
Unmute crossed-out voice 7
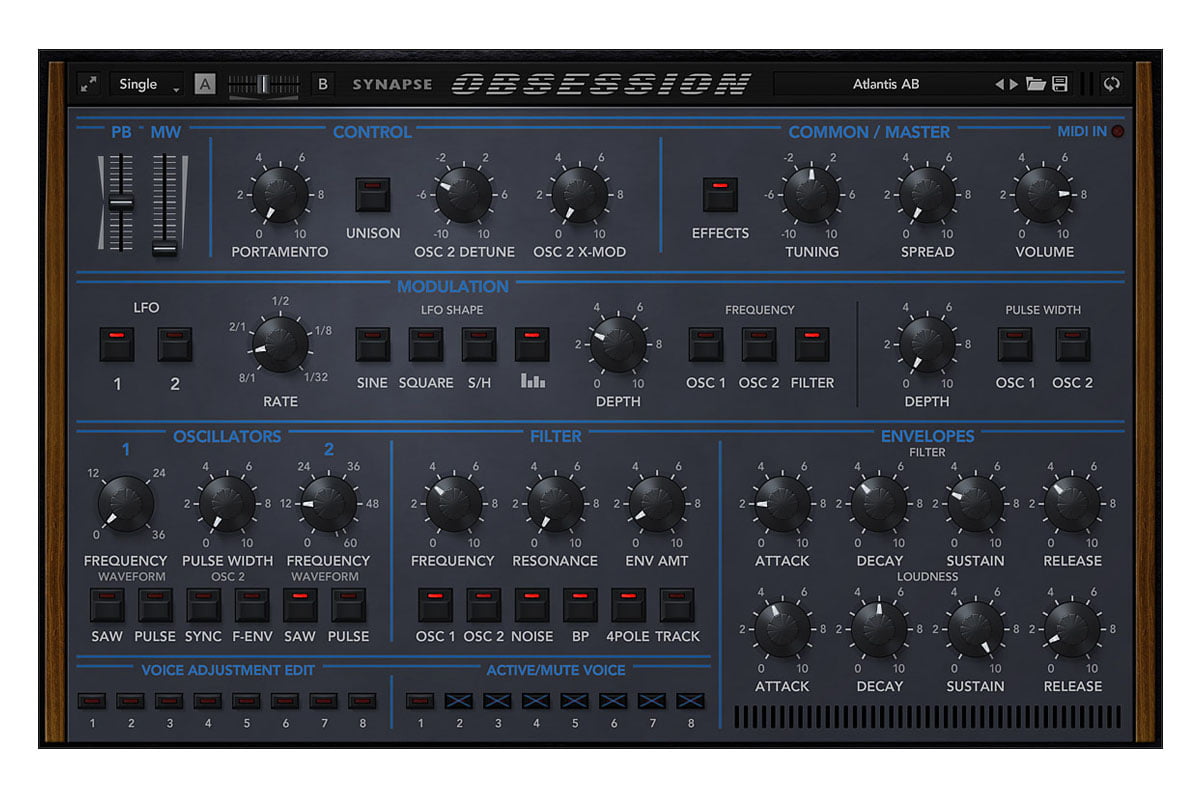tap(652, 701)
